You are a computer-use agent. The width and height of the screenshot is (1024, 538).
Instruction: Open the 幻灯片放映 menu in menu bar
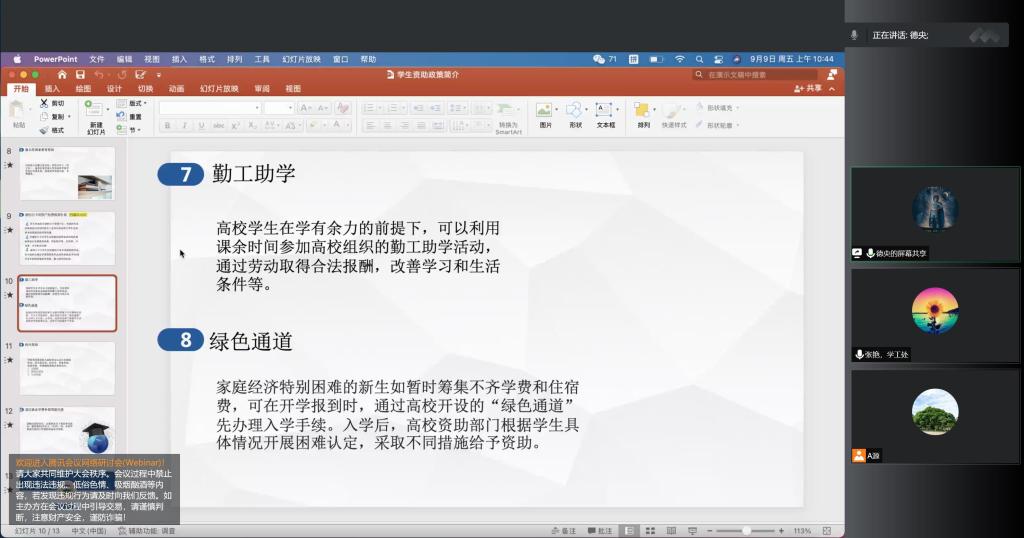(301, 59)
